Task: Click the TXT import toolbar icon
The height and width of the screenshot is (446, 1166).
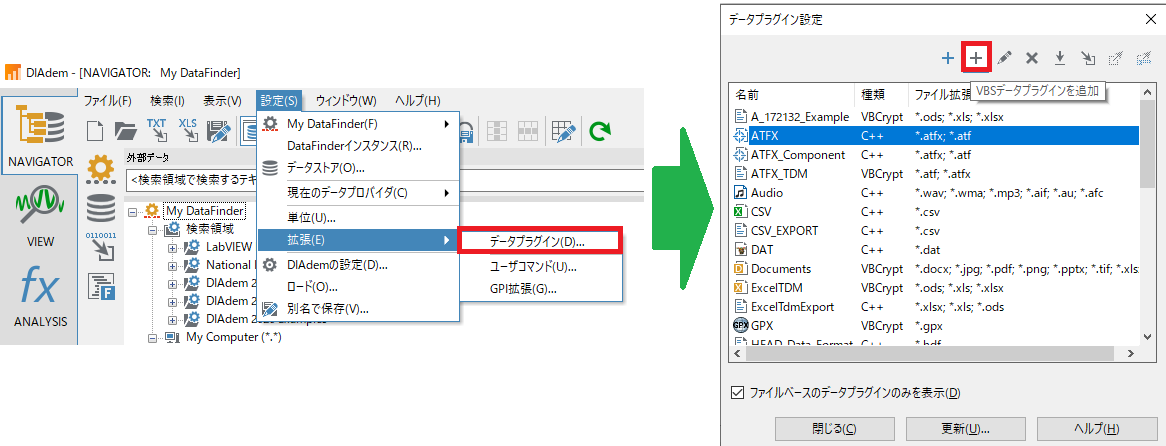Action: pos(157,130)
